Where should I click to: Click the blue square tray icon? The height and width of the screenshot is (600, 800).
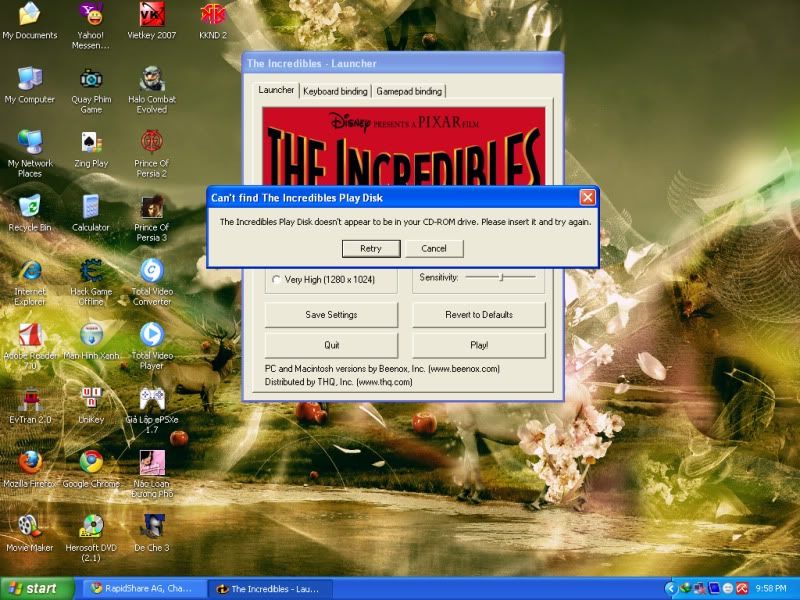click(714, 588)
